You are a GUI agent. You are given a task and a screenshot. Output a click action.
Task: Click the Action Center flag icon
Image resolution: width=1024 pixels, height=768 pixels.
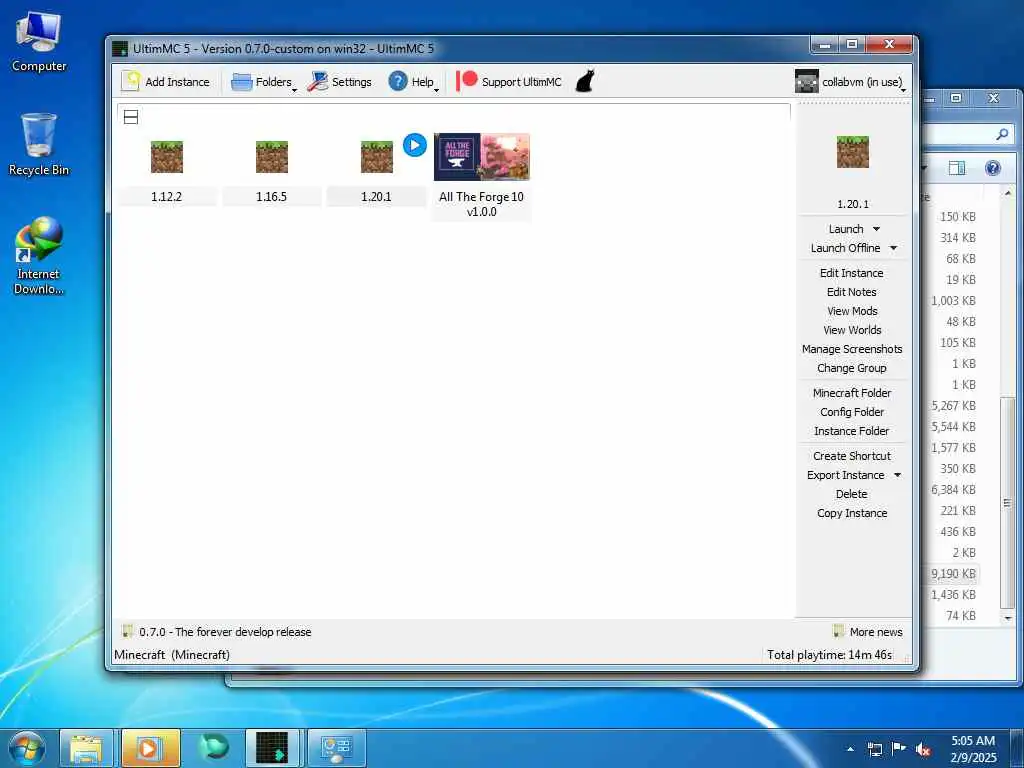point(899,749)
